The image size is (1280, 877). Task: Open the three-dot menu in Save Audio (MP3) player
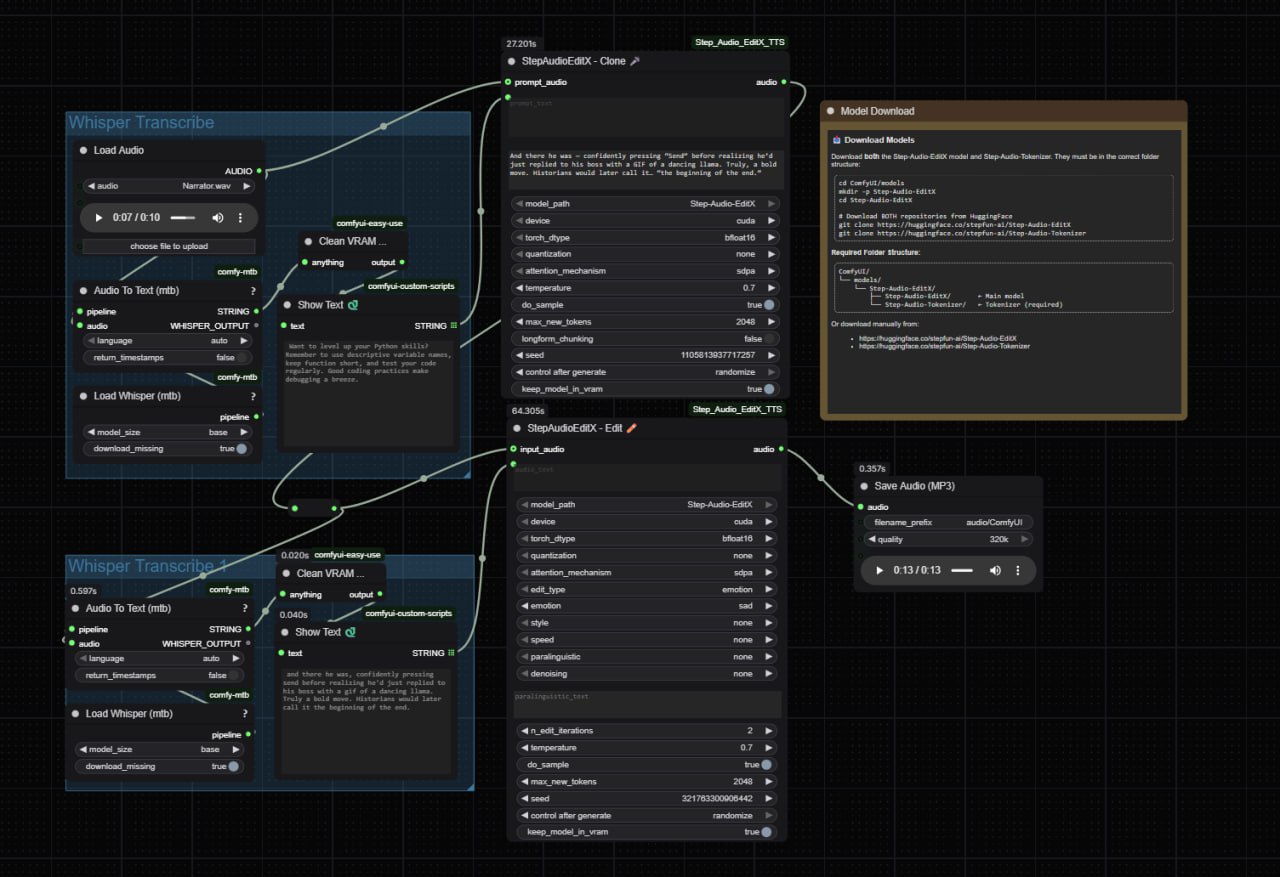[1018, 570]
